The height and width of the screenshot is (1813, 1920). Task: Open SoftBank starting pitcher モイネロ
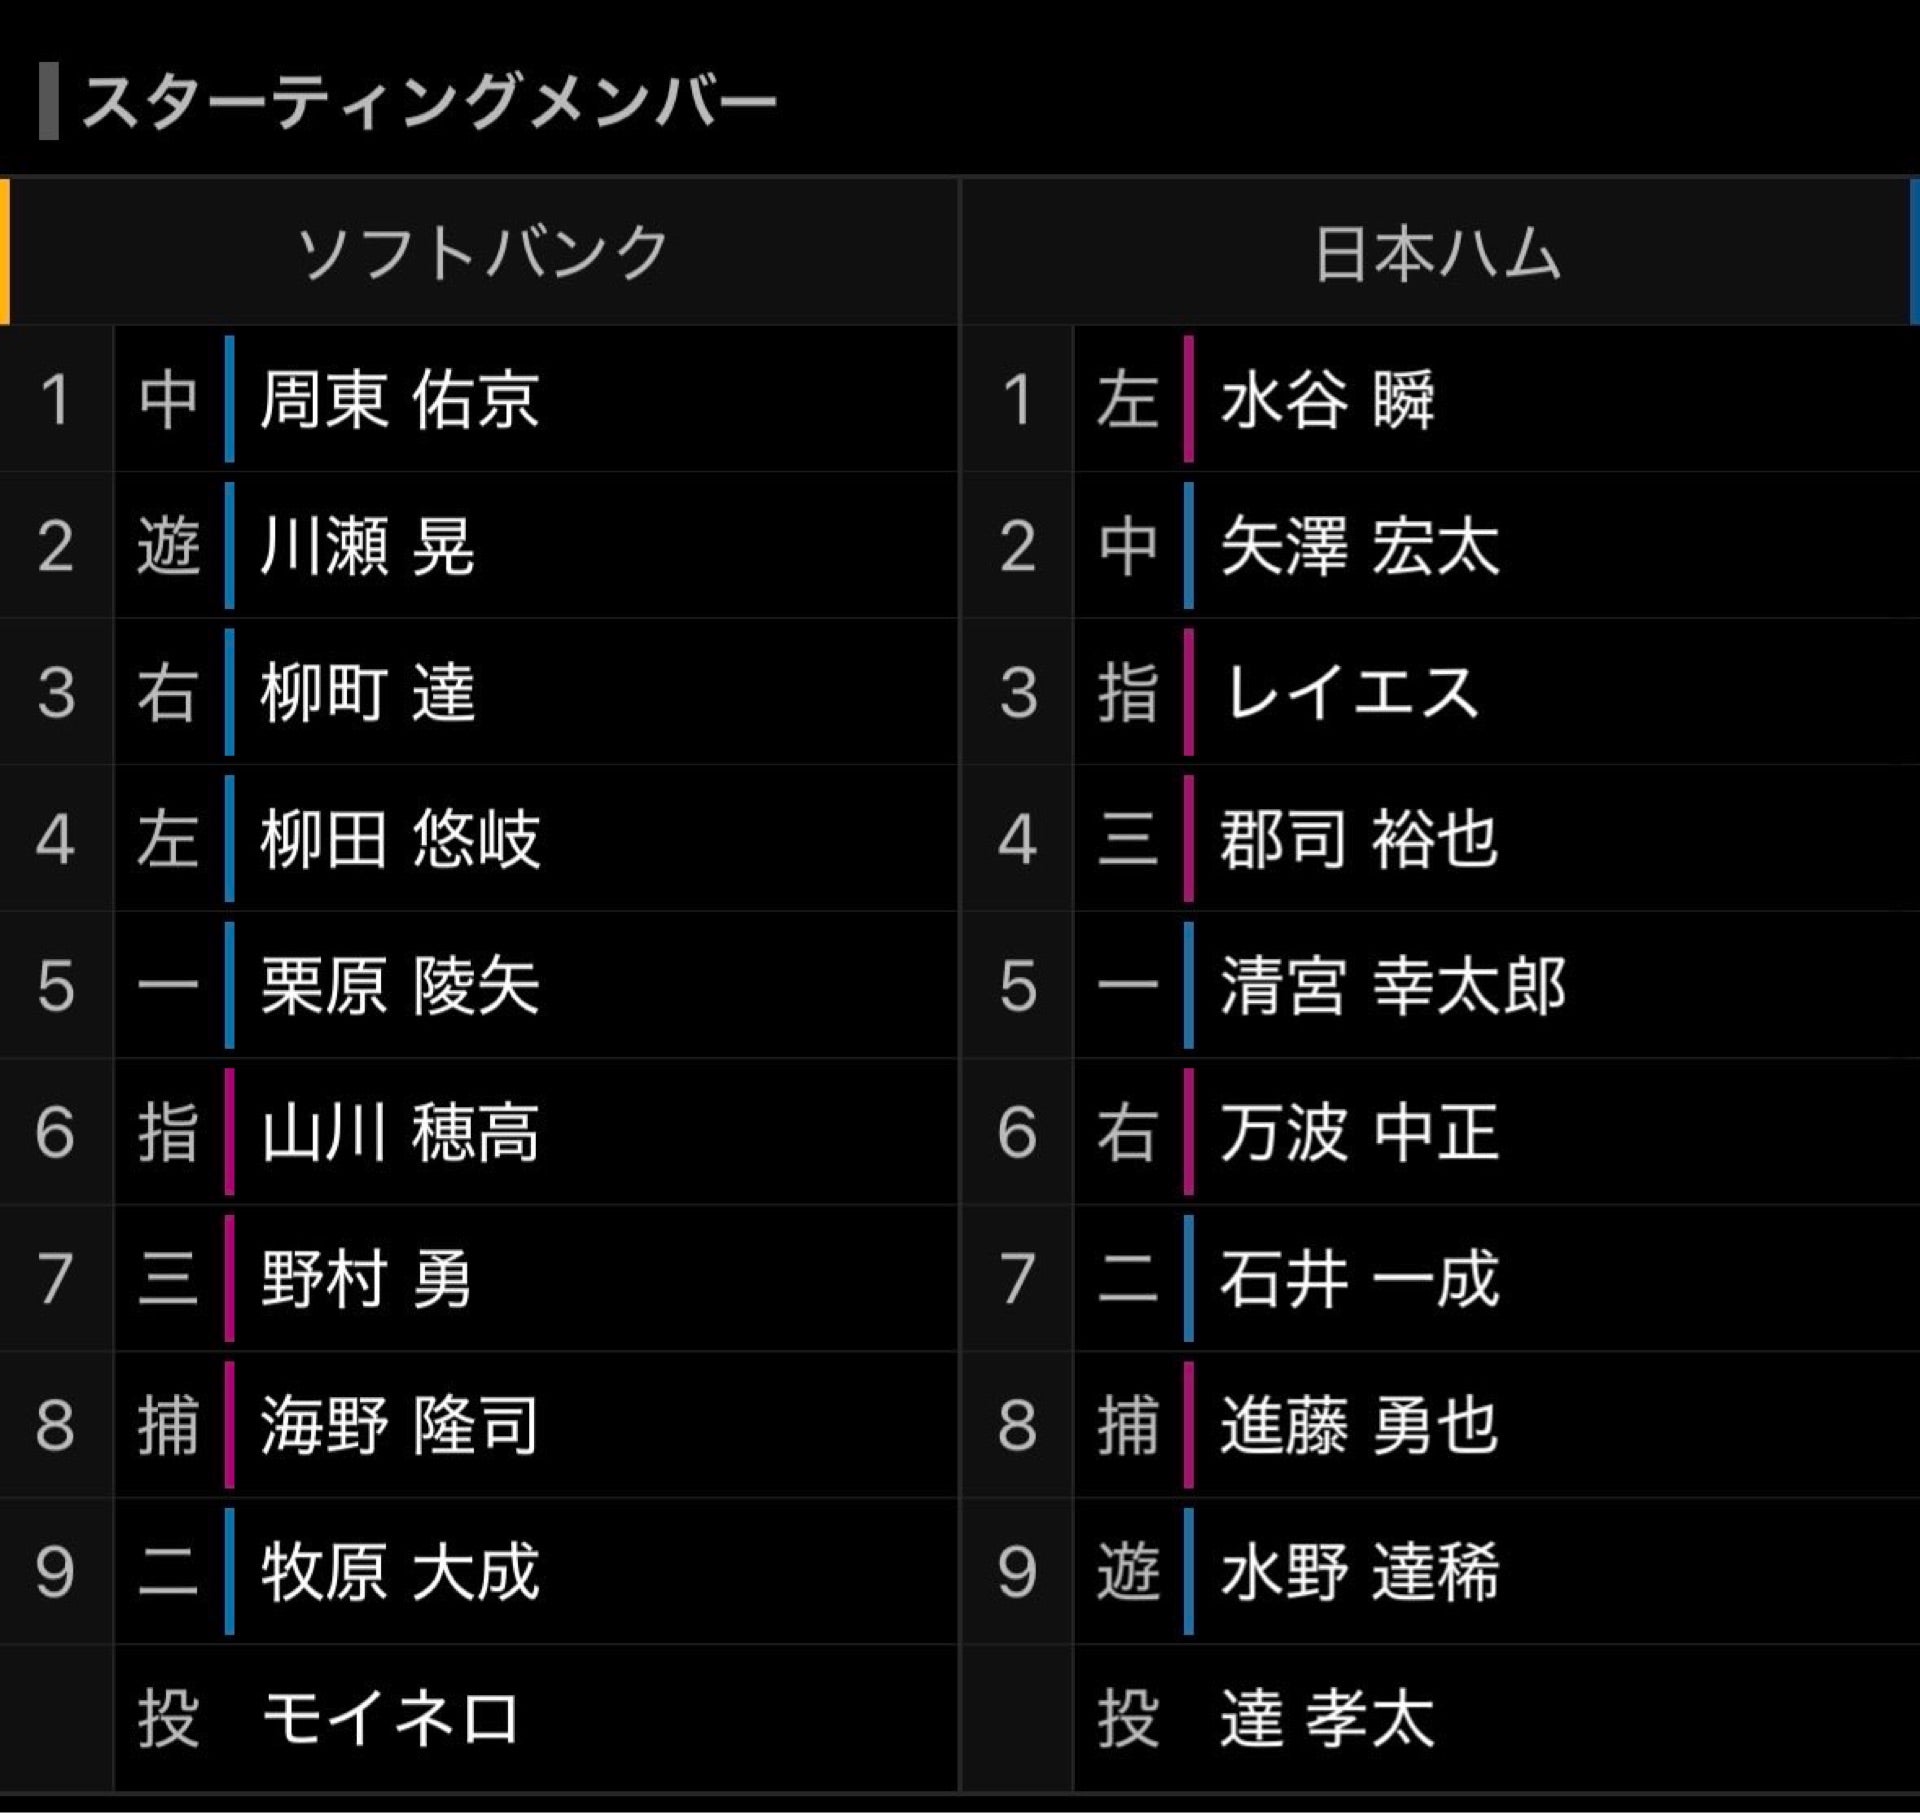(390, 1719)
